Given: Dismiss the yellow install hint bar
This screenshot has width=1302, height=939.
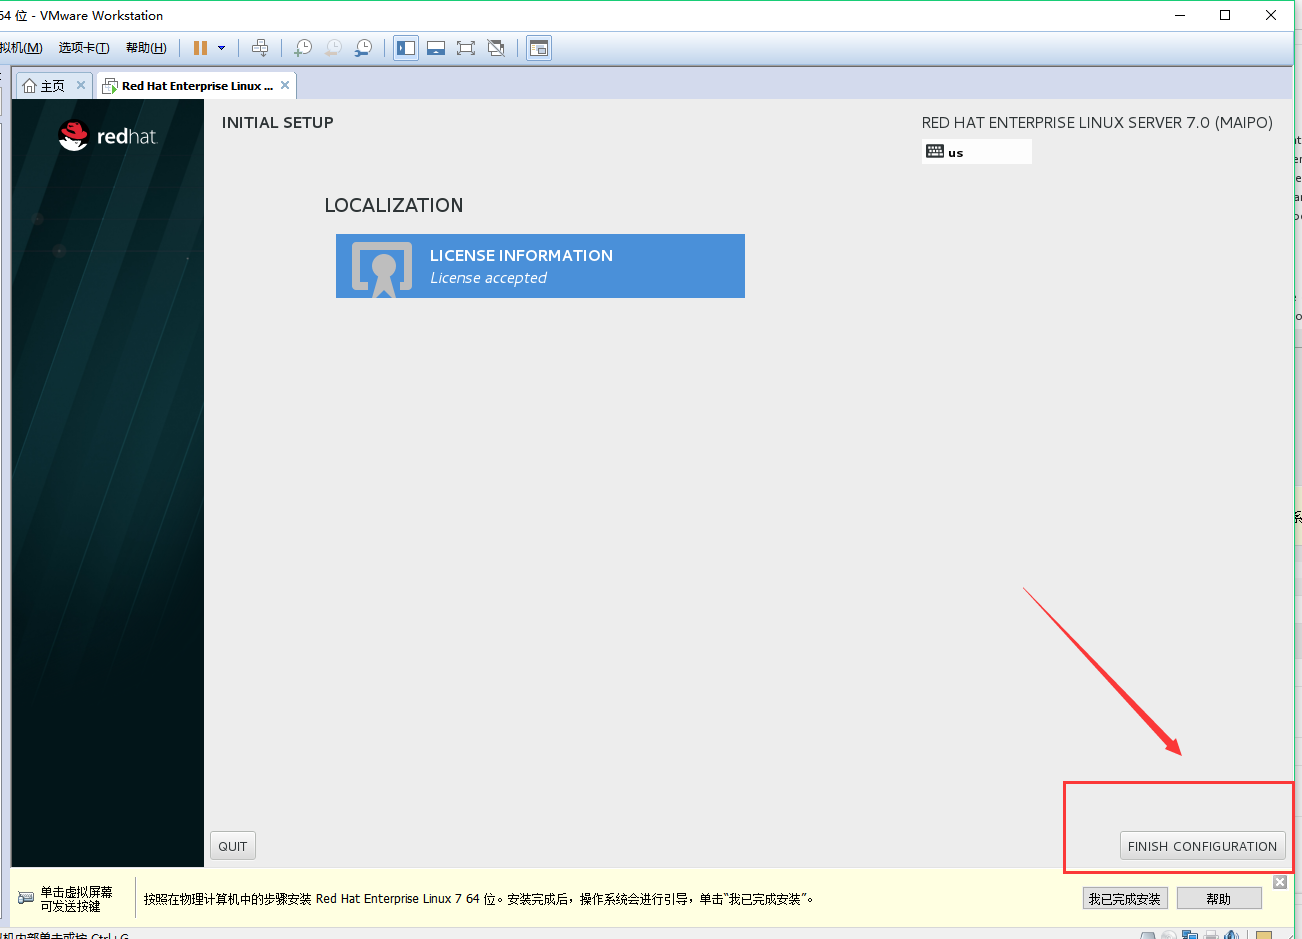Looking at the screenshot, I should [1280, 882].
